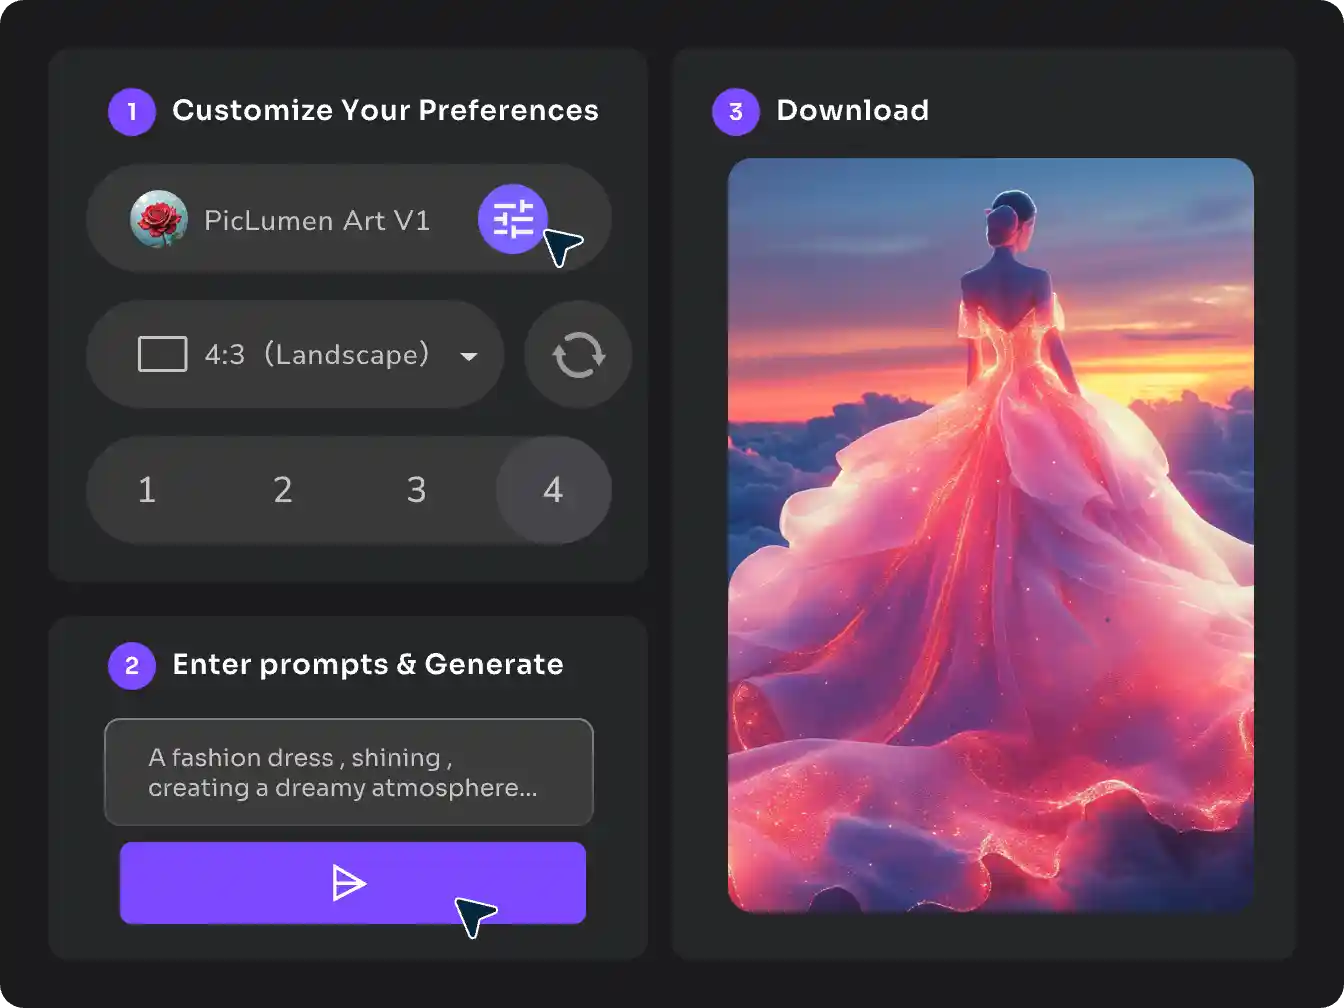Open the advanced settings sliders icon
The height and width of the screenshot is (1008, 1344).
512,219
